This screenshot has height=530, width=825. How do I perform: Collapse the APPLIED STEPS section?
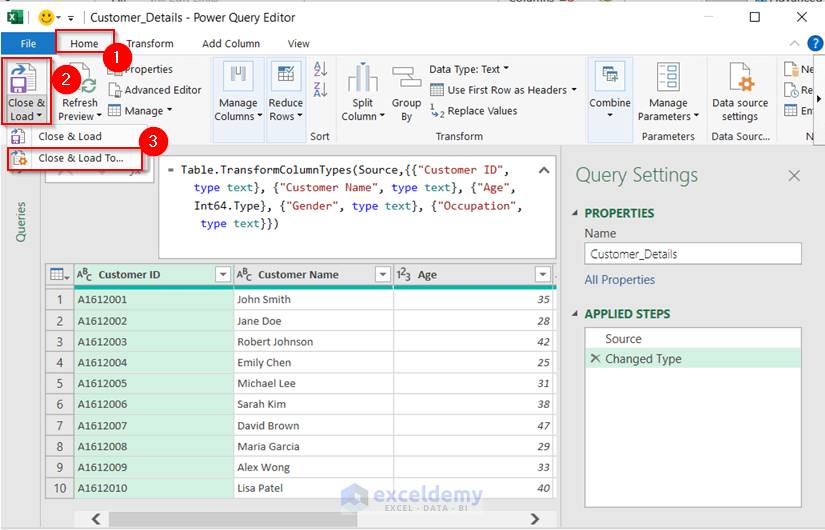576,314
